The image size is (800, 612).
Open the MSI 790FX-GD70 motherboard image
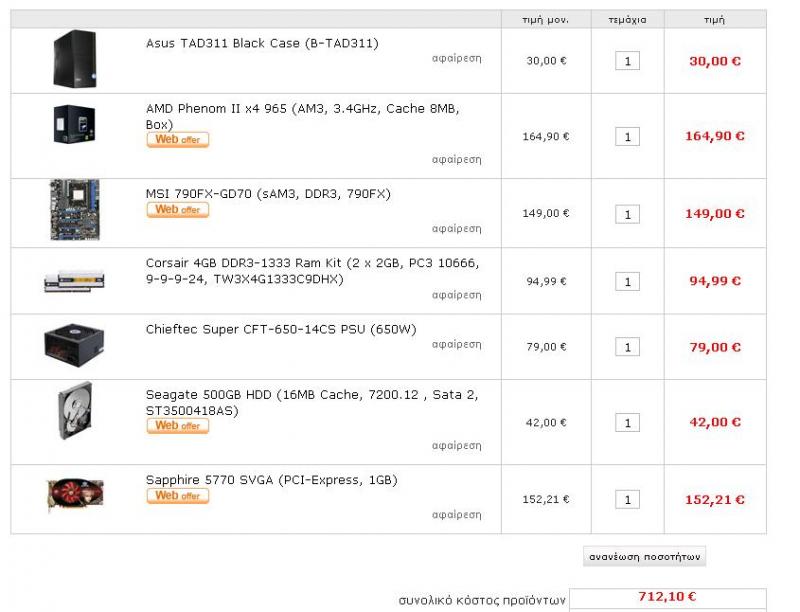pyautogui.click(x=74, y=210)
